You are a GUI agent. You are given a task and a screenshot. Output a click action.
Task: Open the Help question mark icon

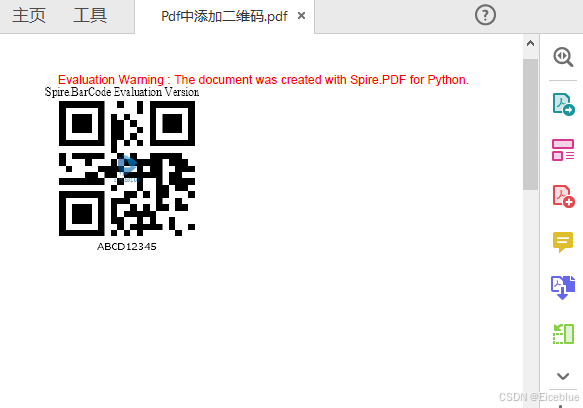click(485, 15)
